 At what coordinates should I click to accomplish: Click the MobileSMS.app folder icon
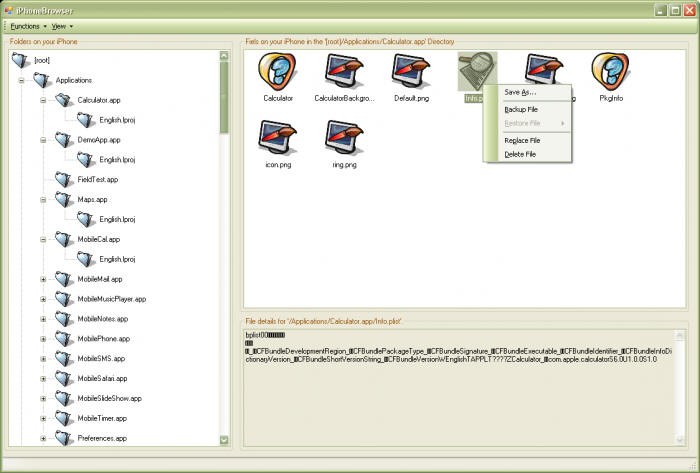[x=64, y=358]
